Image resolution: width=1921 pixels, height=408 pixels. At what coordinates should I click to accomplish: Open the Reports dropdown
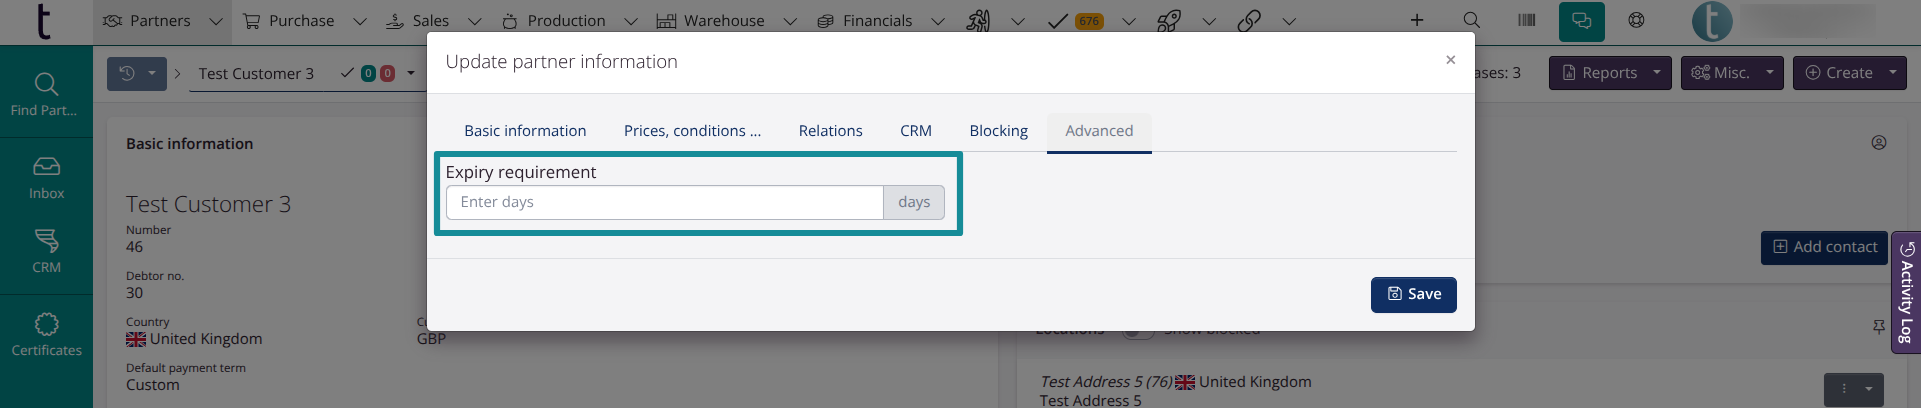click(1609, 73)
